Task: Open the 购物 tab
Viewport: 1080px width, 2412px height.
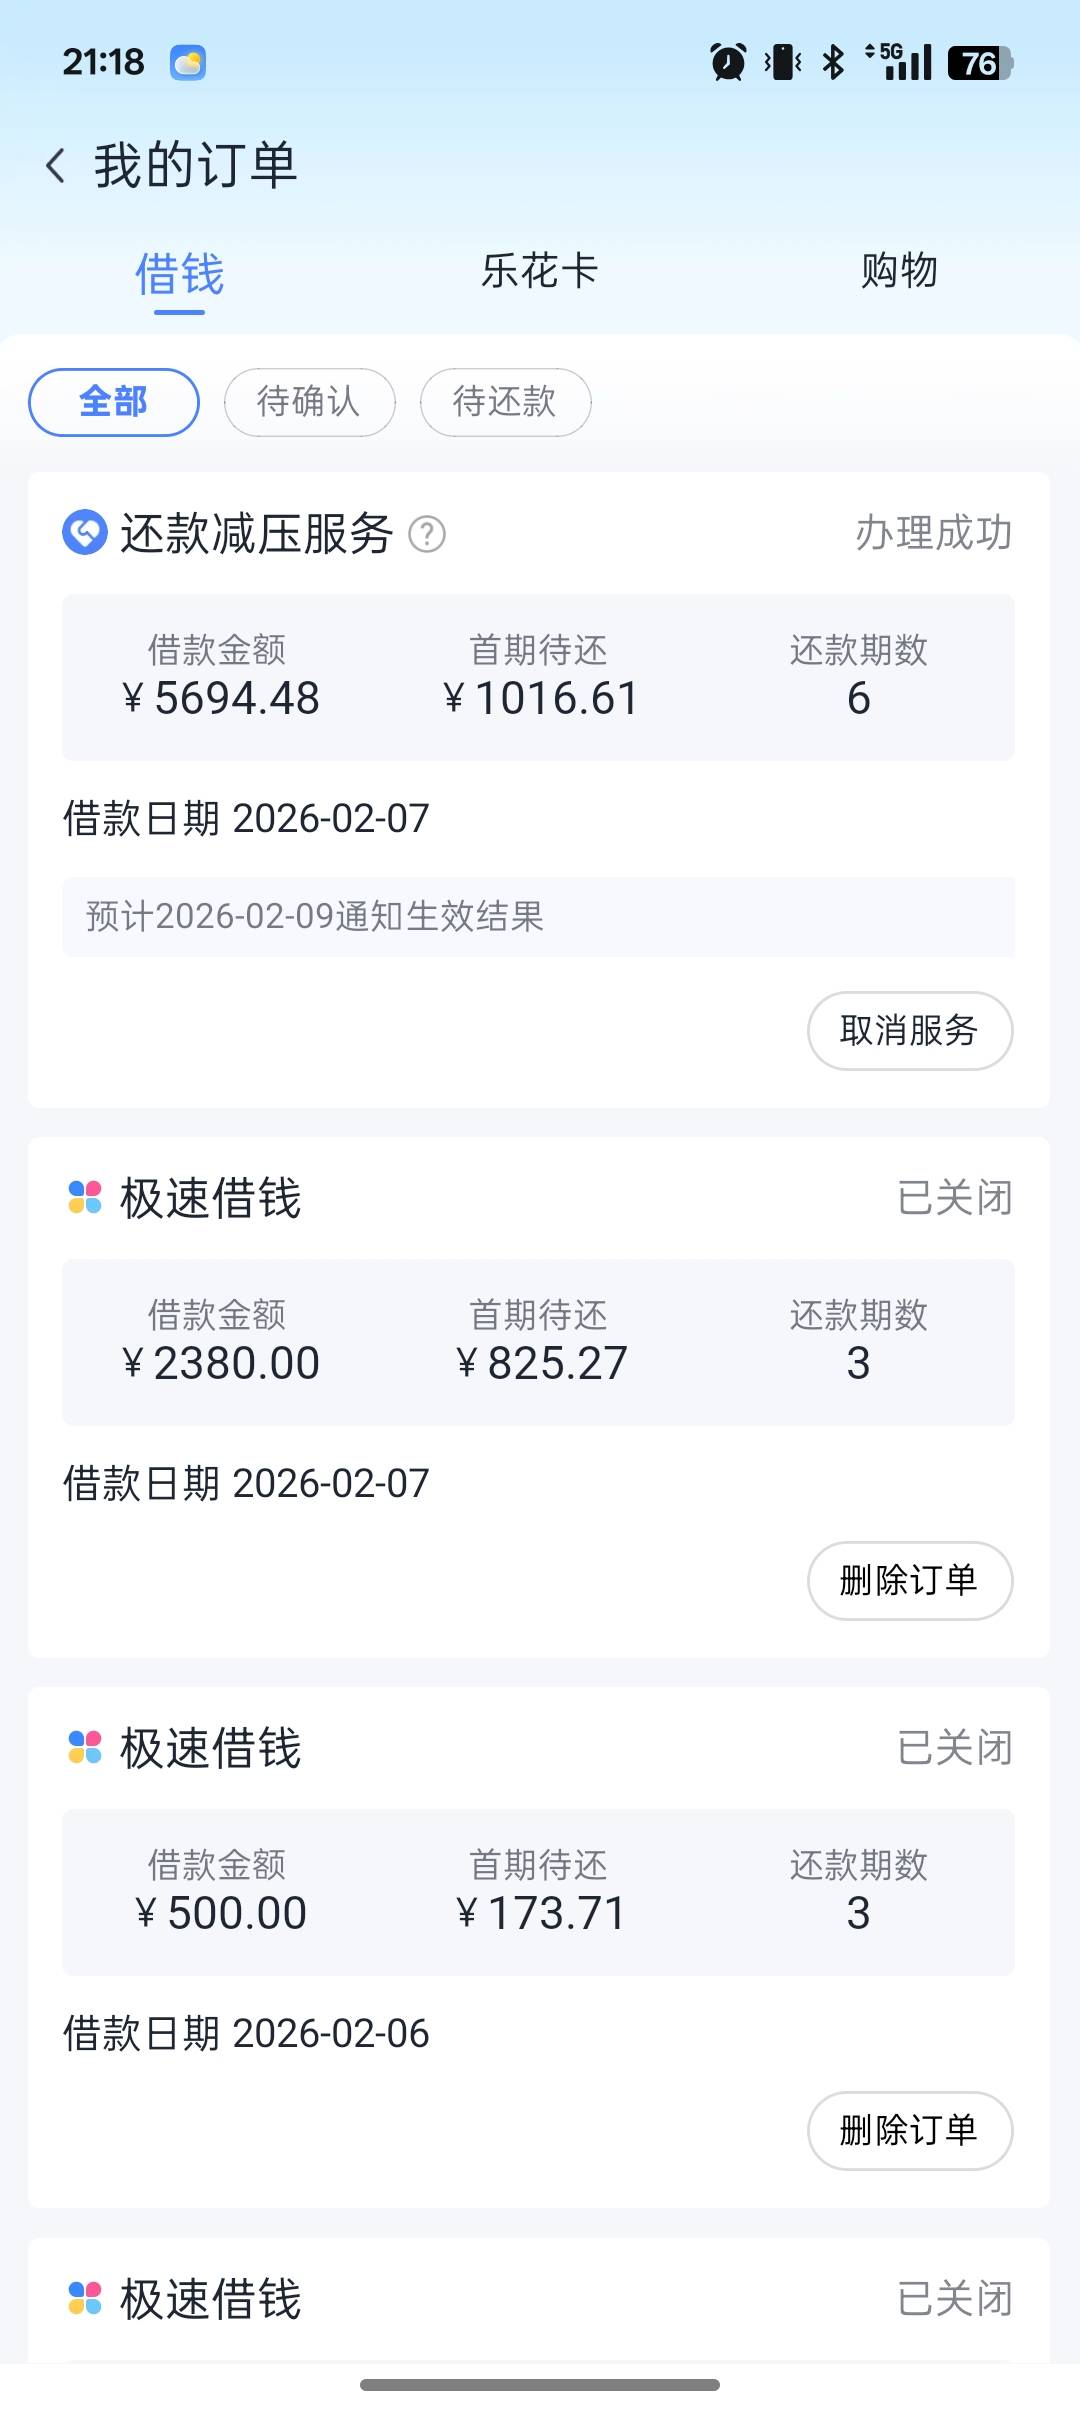Action: tap(899, 271)
